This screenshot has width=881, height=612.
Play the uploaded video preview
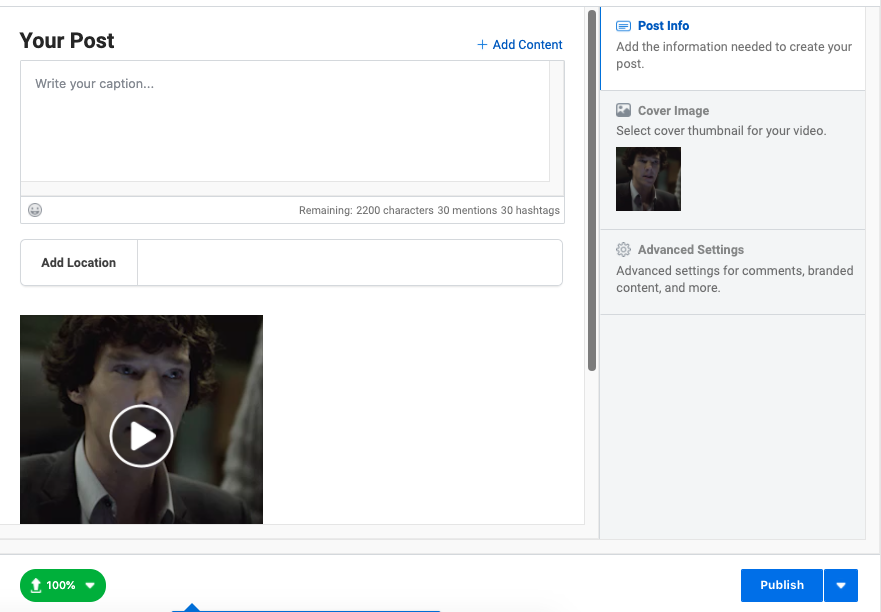[x=141, y=436]
